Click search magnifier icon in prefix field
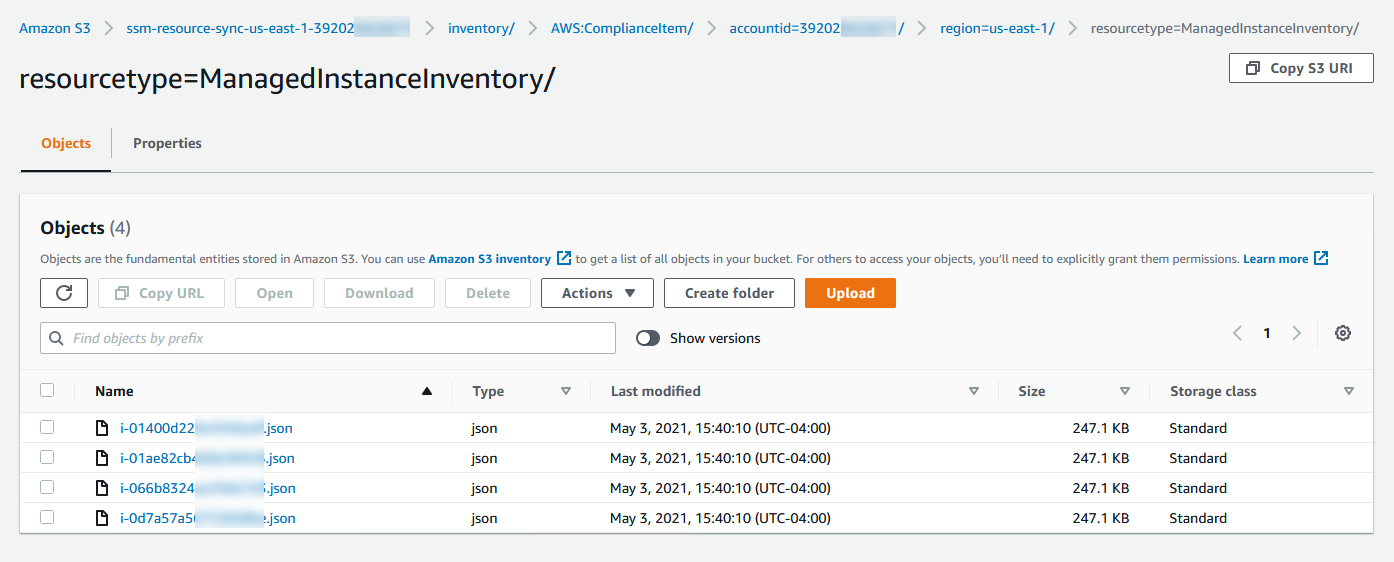The height and width of the screenshot is (562, 1394). [56, 338]
